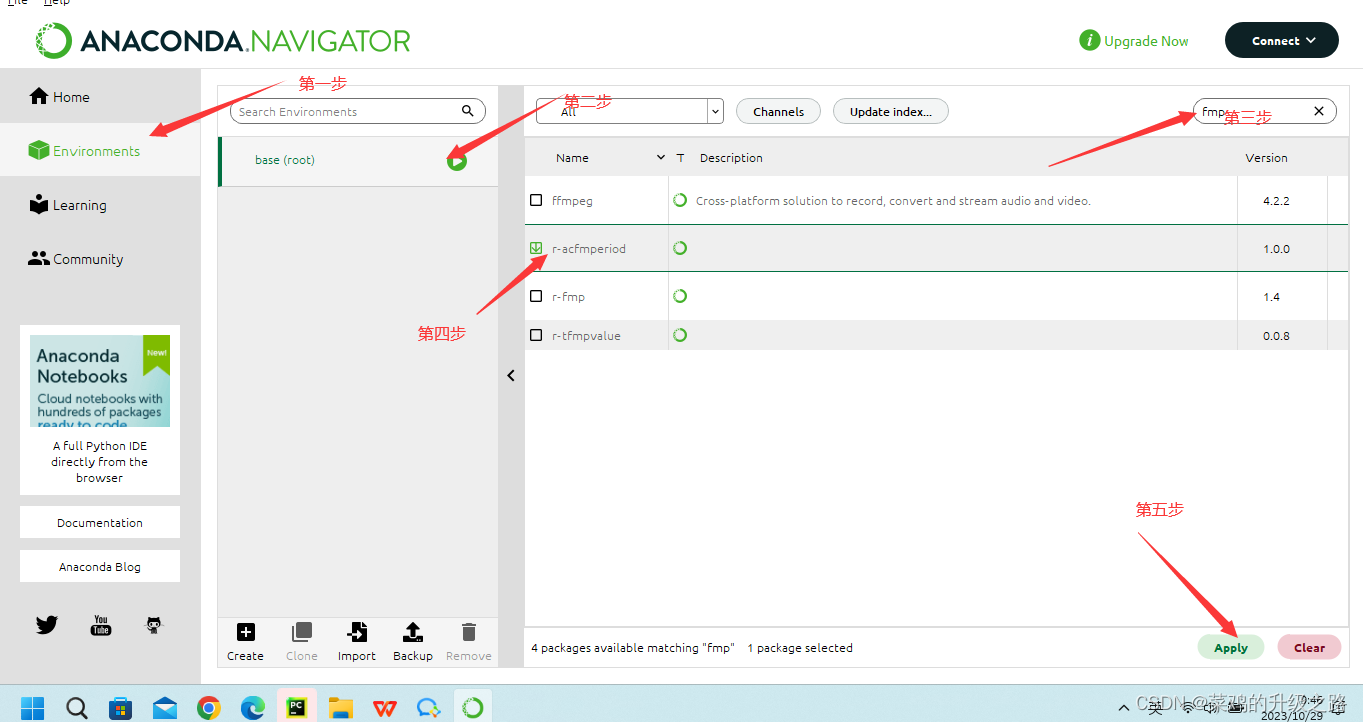Click the r-tfmpvalue version 0.0.8 cell

[x=1276, y=336]
